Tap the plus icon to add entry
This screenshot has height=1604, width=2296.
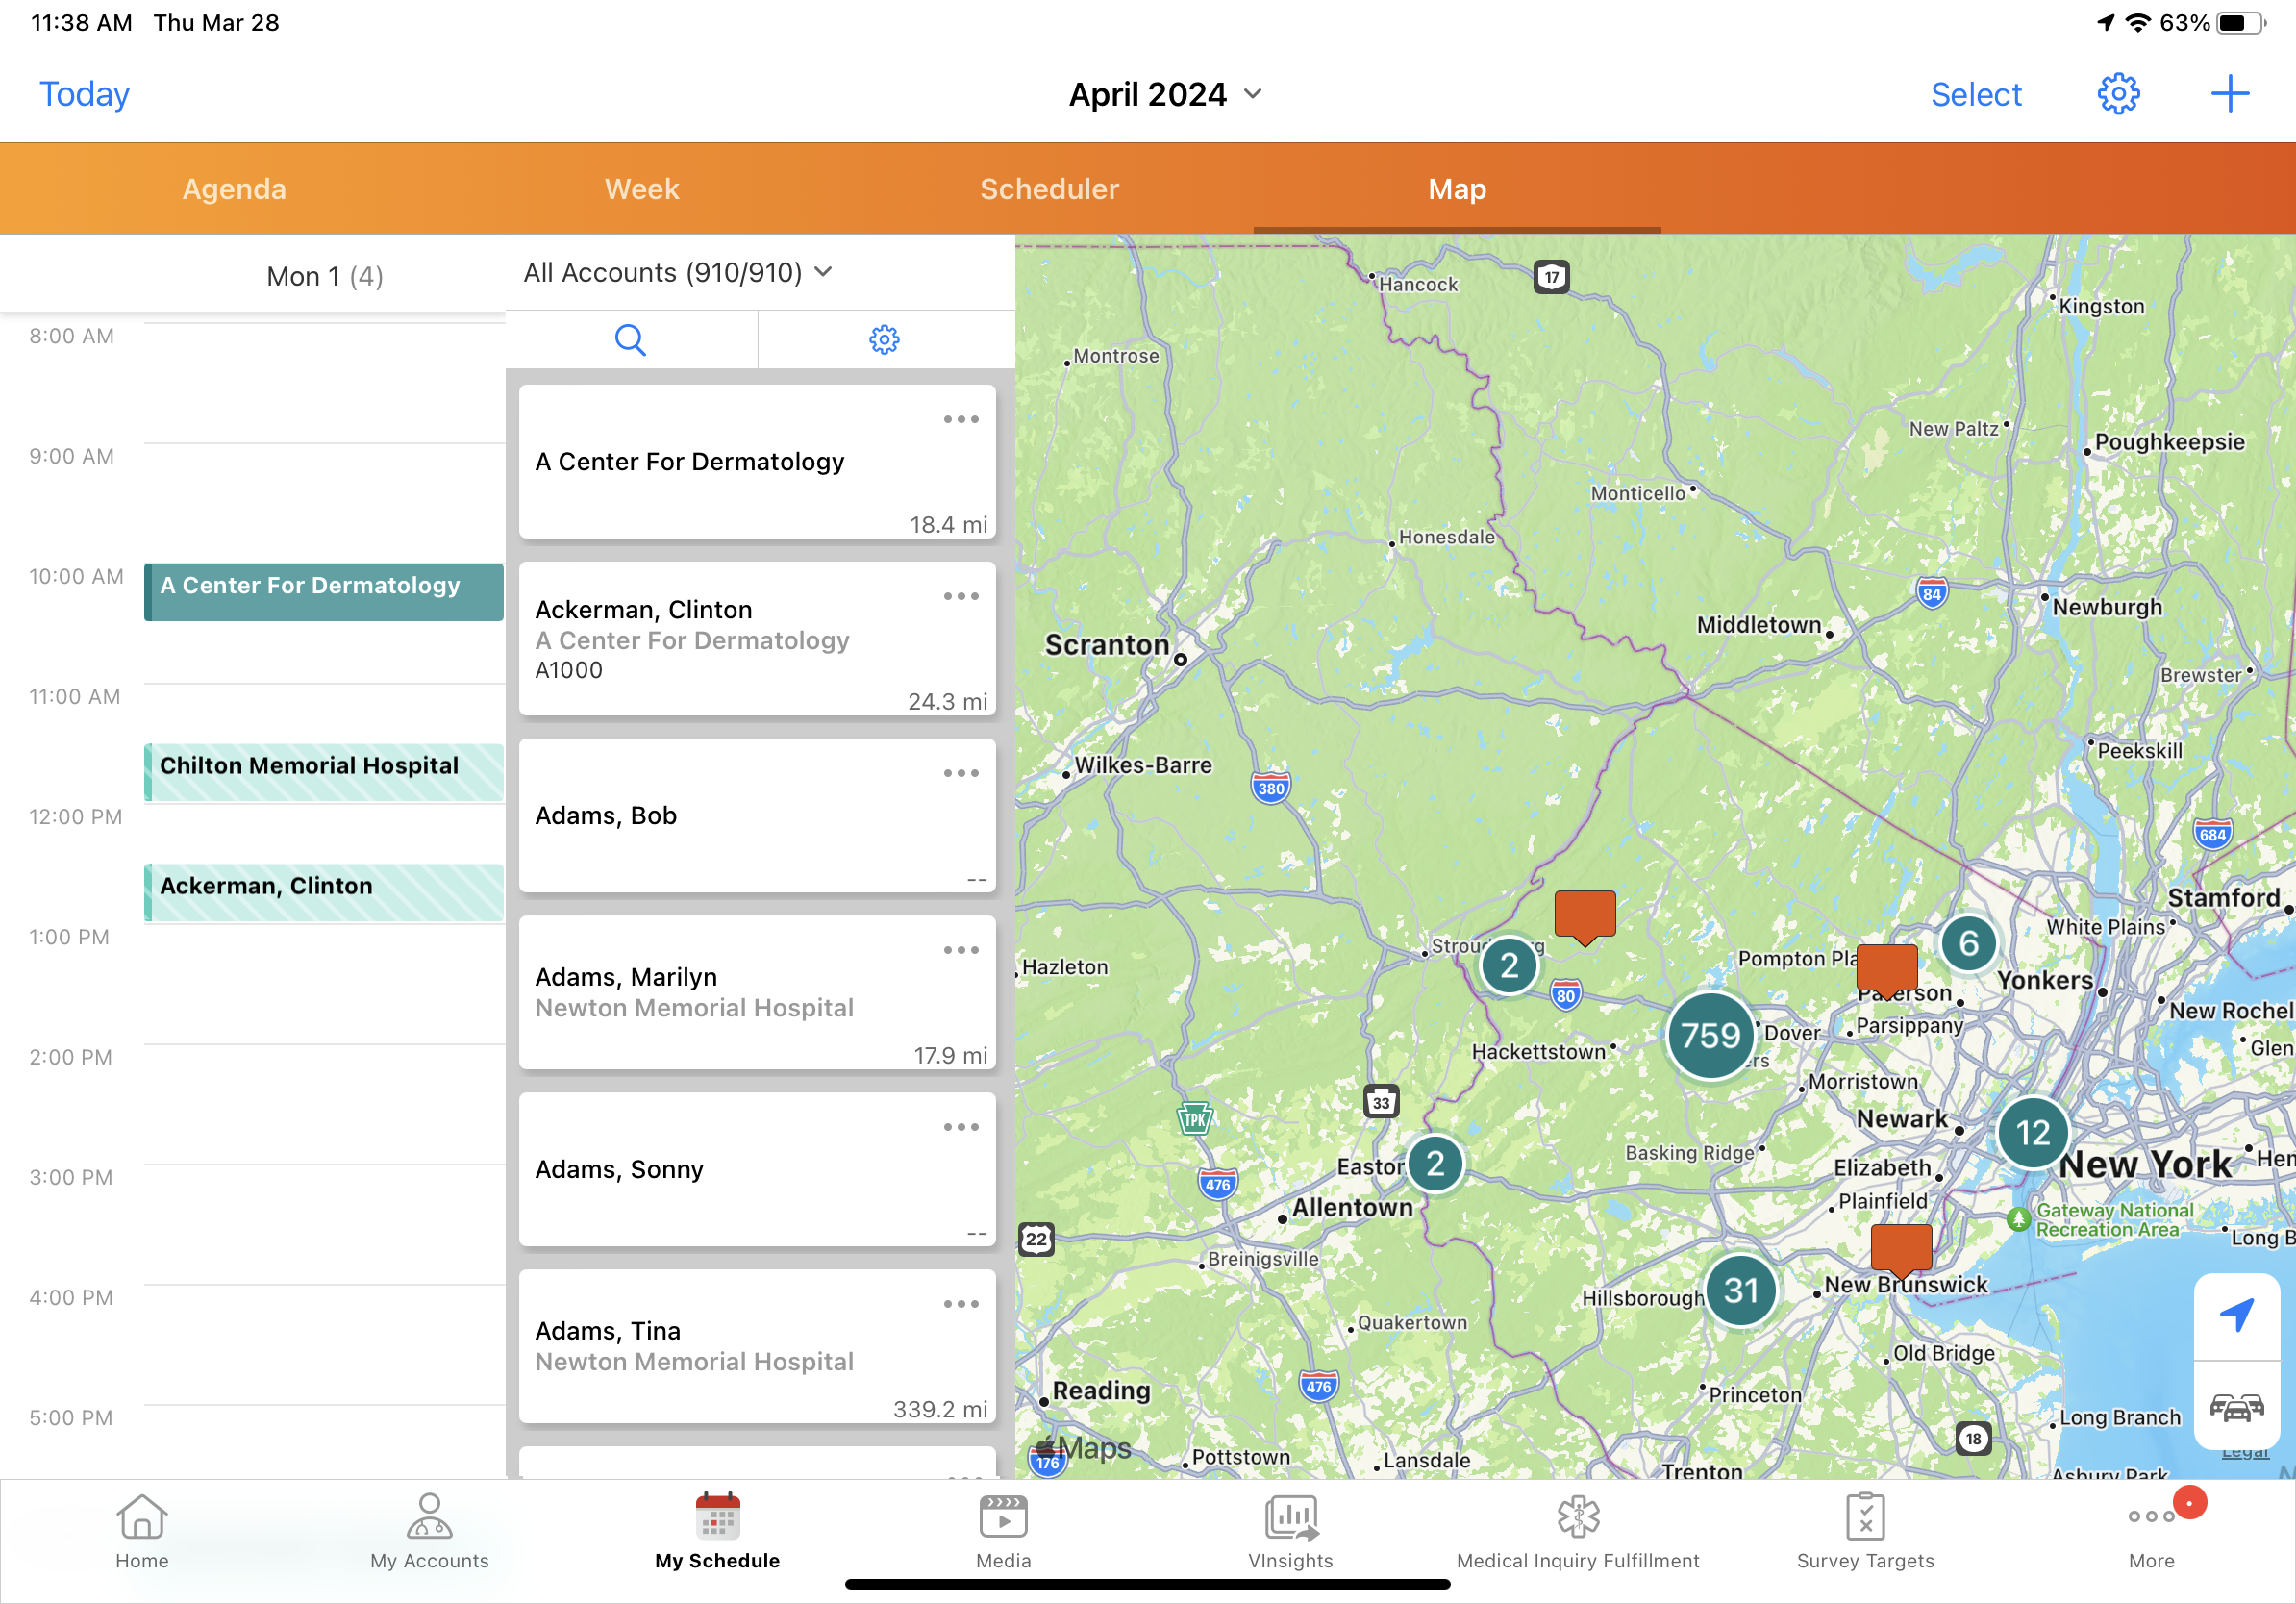2229,94
